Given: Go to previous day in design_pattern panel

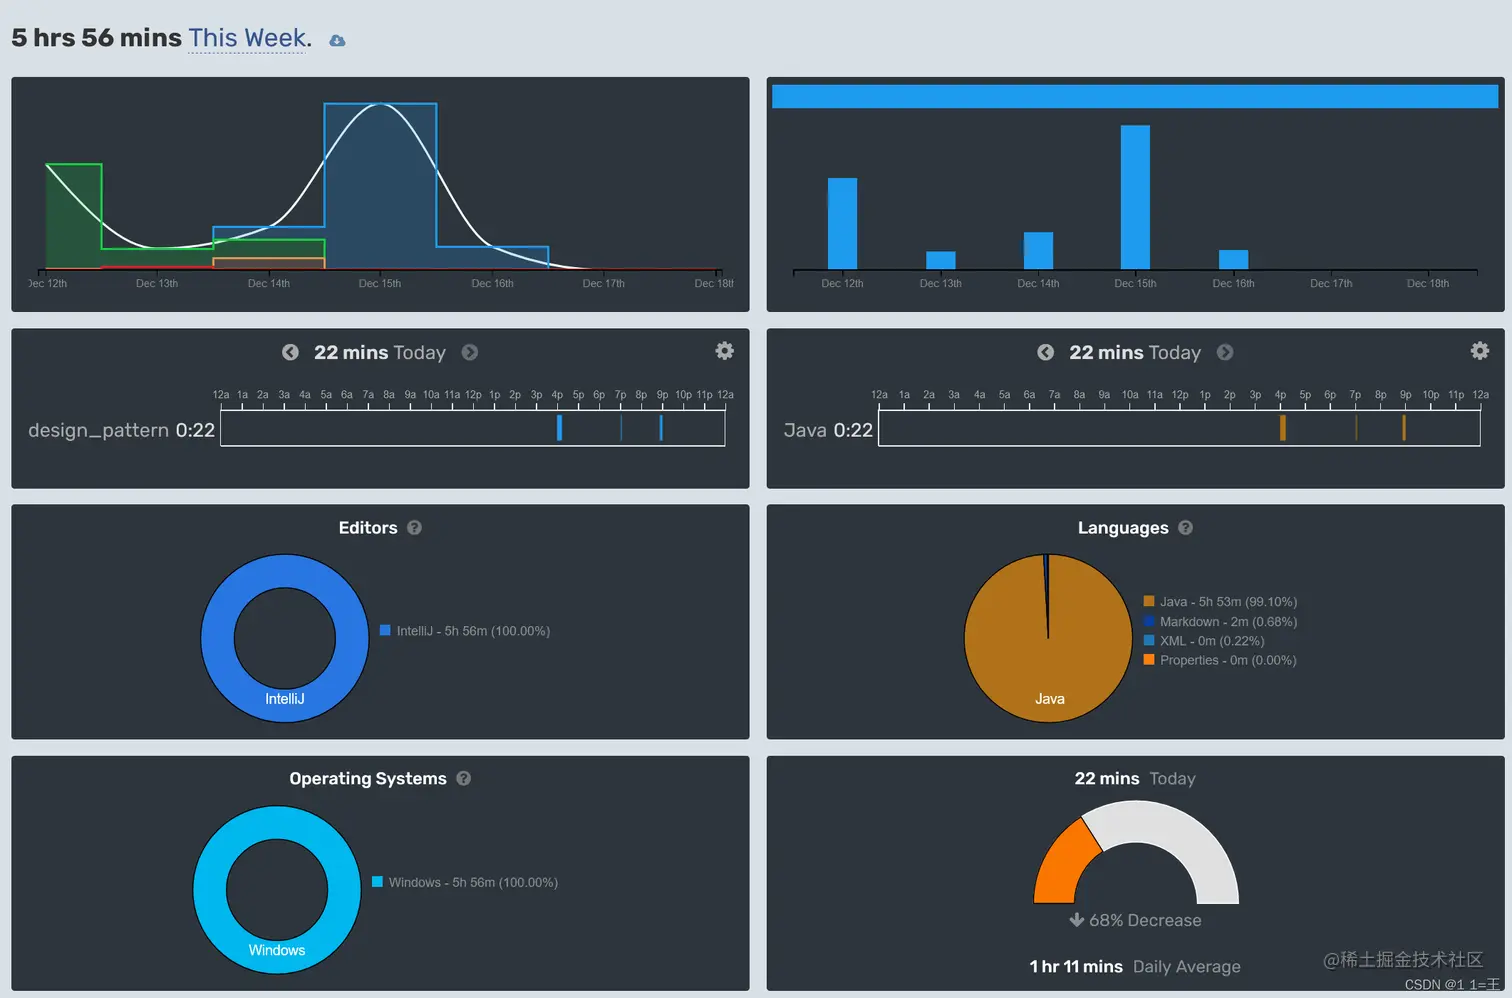Looking at the screenshot, I should tap(290, 352).
